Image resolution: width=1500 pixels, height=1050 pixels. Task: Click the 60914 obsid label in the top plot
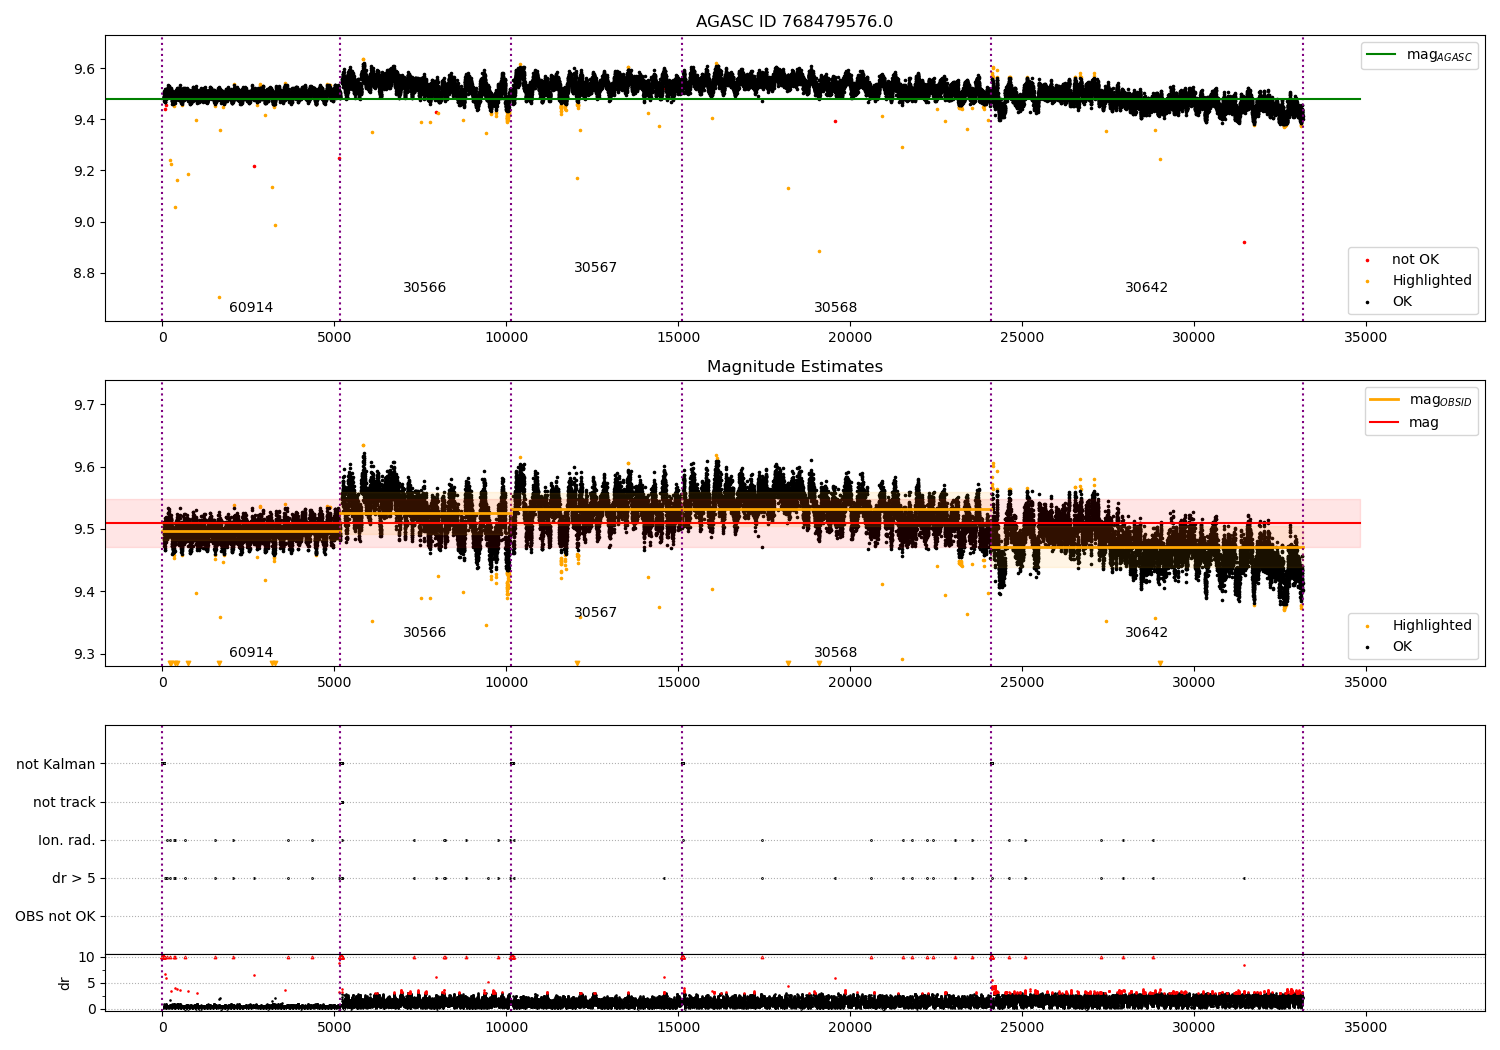coord(251,308)
